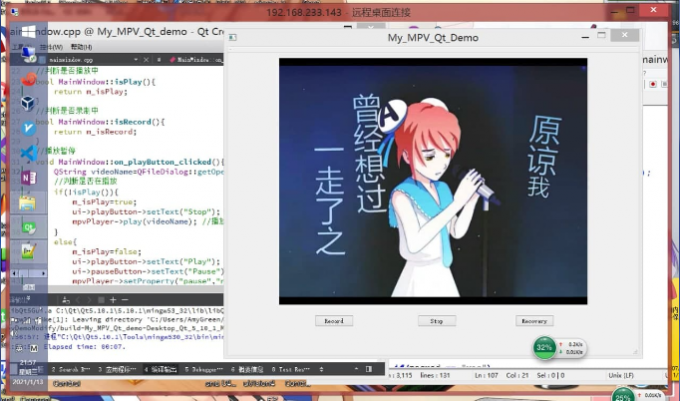
Task: Click 'MainWindow::on_playButton_clicked' in the code
Action: [x=135, y=162]
